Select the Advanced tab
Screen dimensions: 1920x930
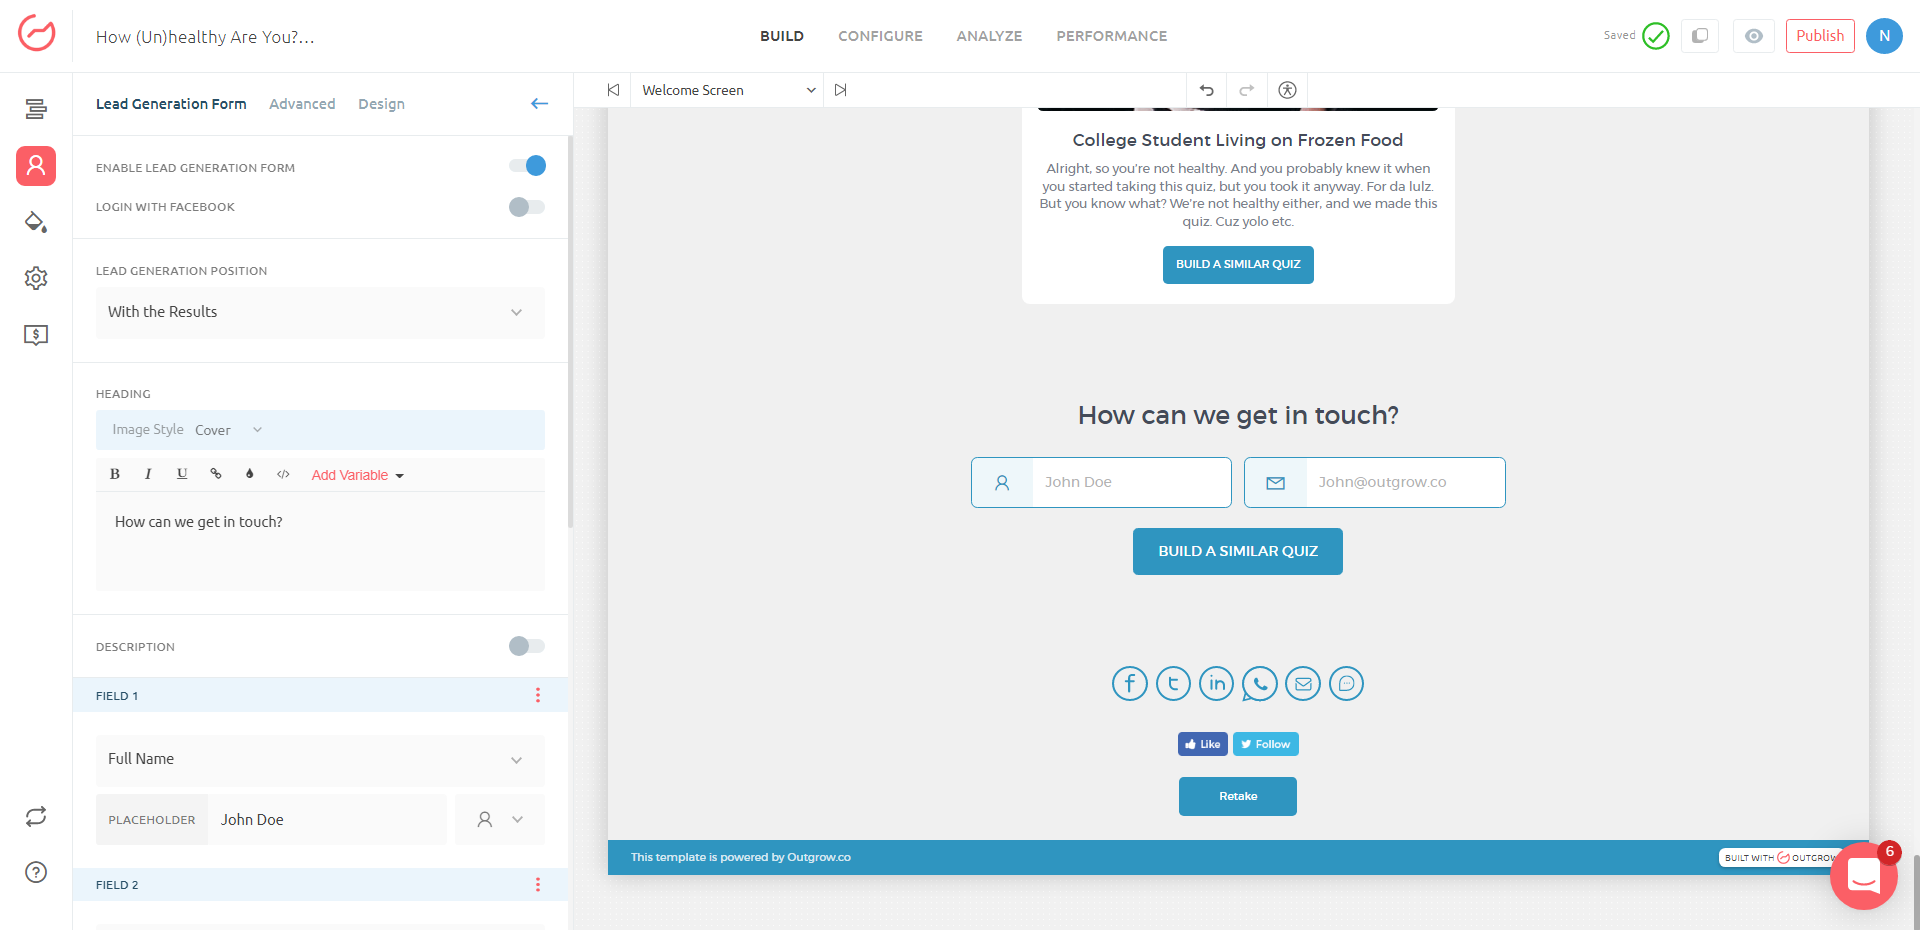tap(302, 104)
